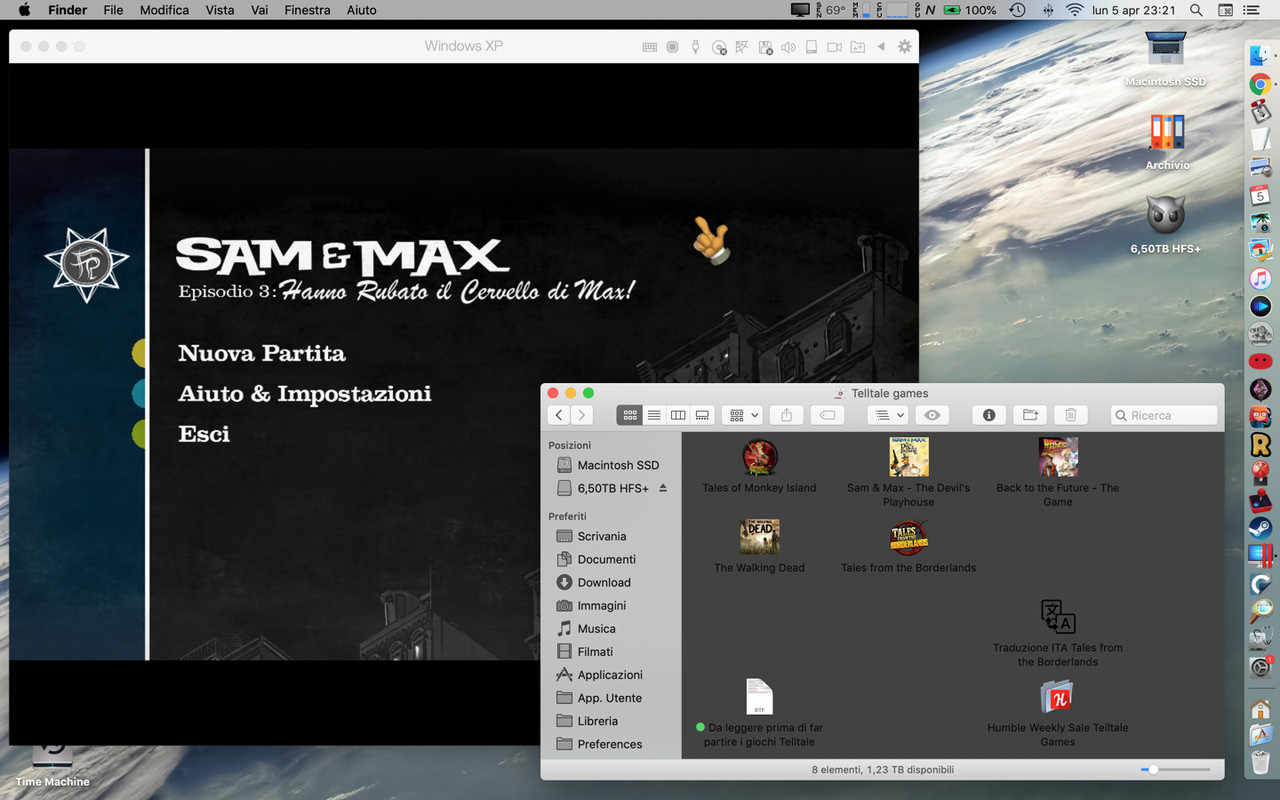Click the hard disk icon in Windows XP toolbar
The image size is (1280, 800).
[811, 47]
